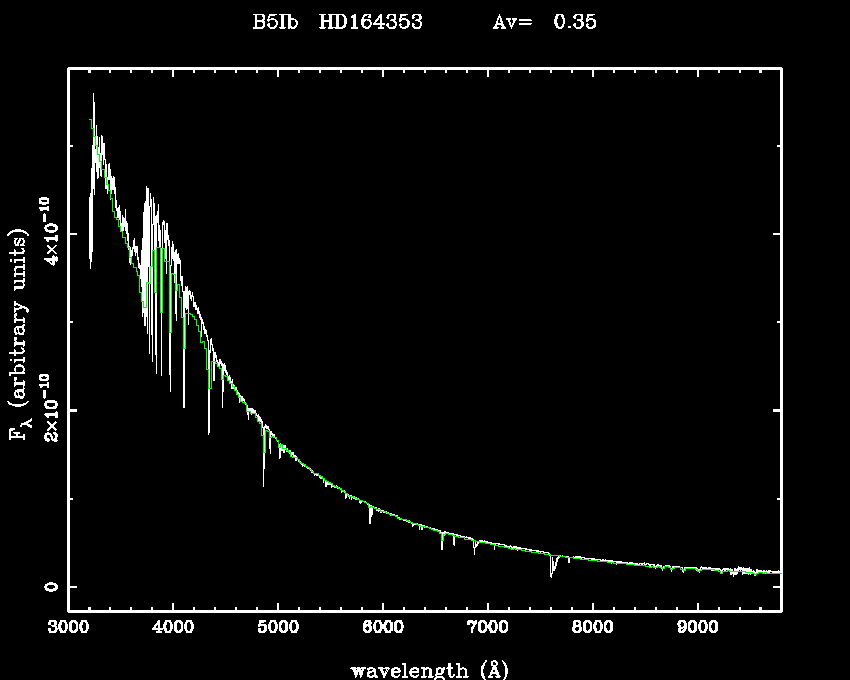
Task: Click the deep absorption dip near 7600 Å
Action: coord(551,570)
